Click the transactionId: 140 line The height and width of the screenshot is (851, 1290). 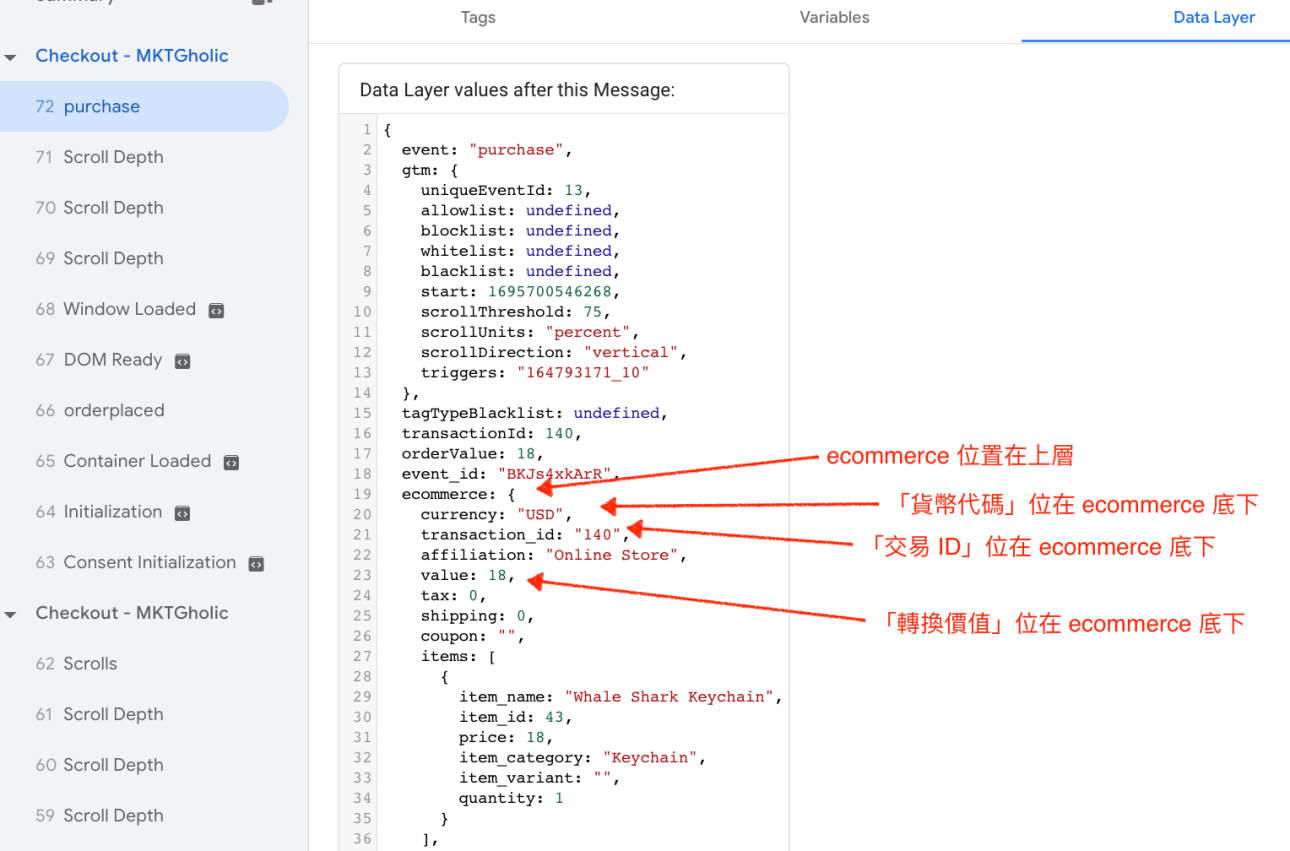[x=492, y=433]
